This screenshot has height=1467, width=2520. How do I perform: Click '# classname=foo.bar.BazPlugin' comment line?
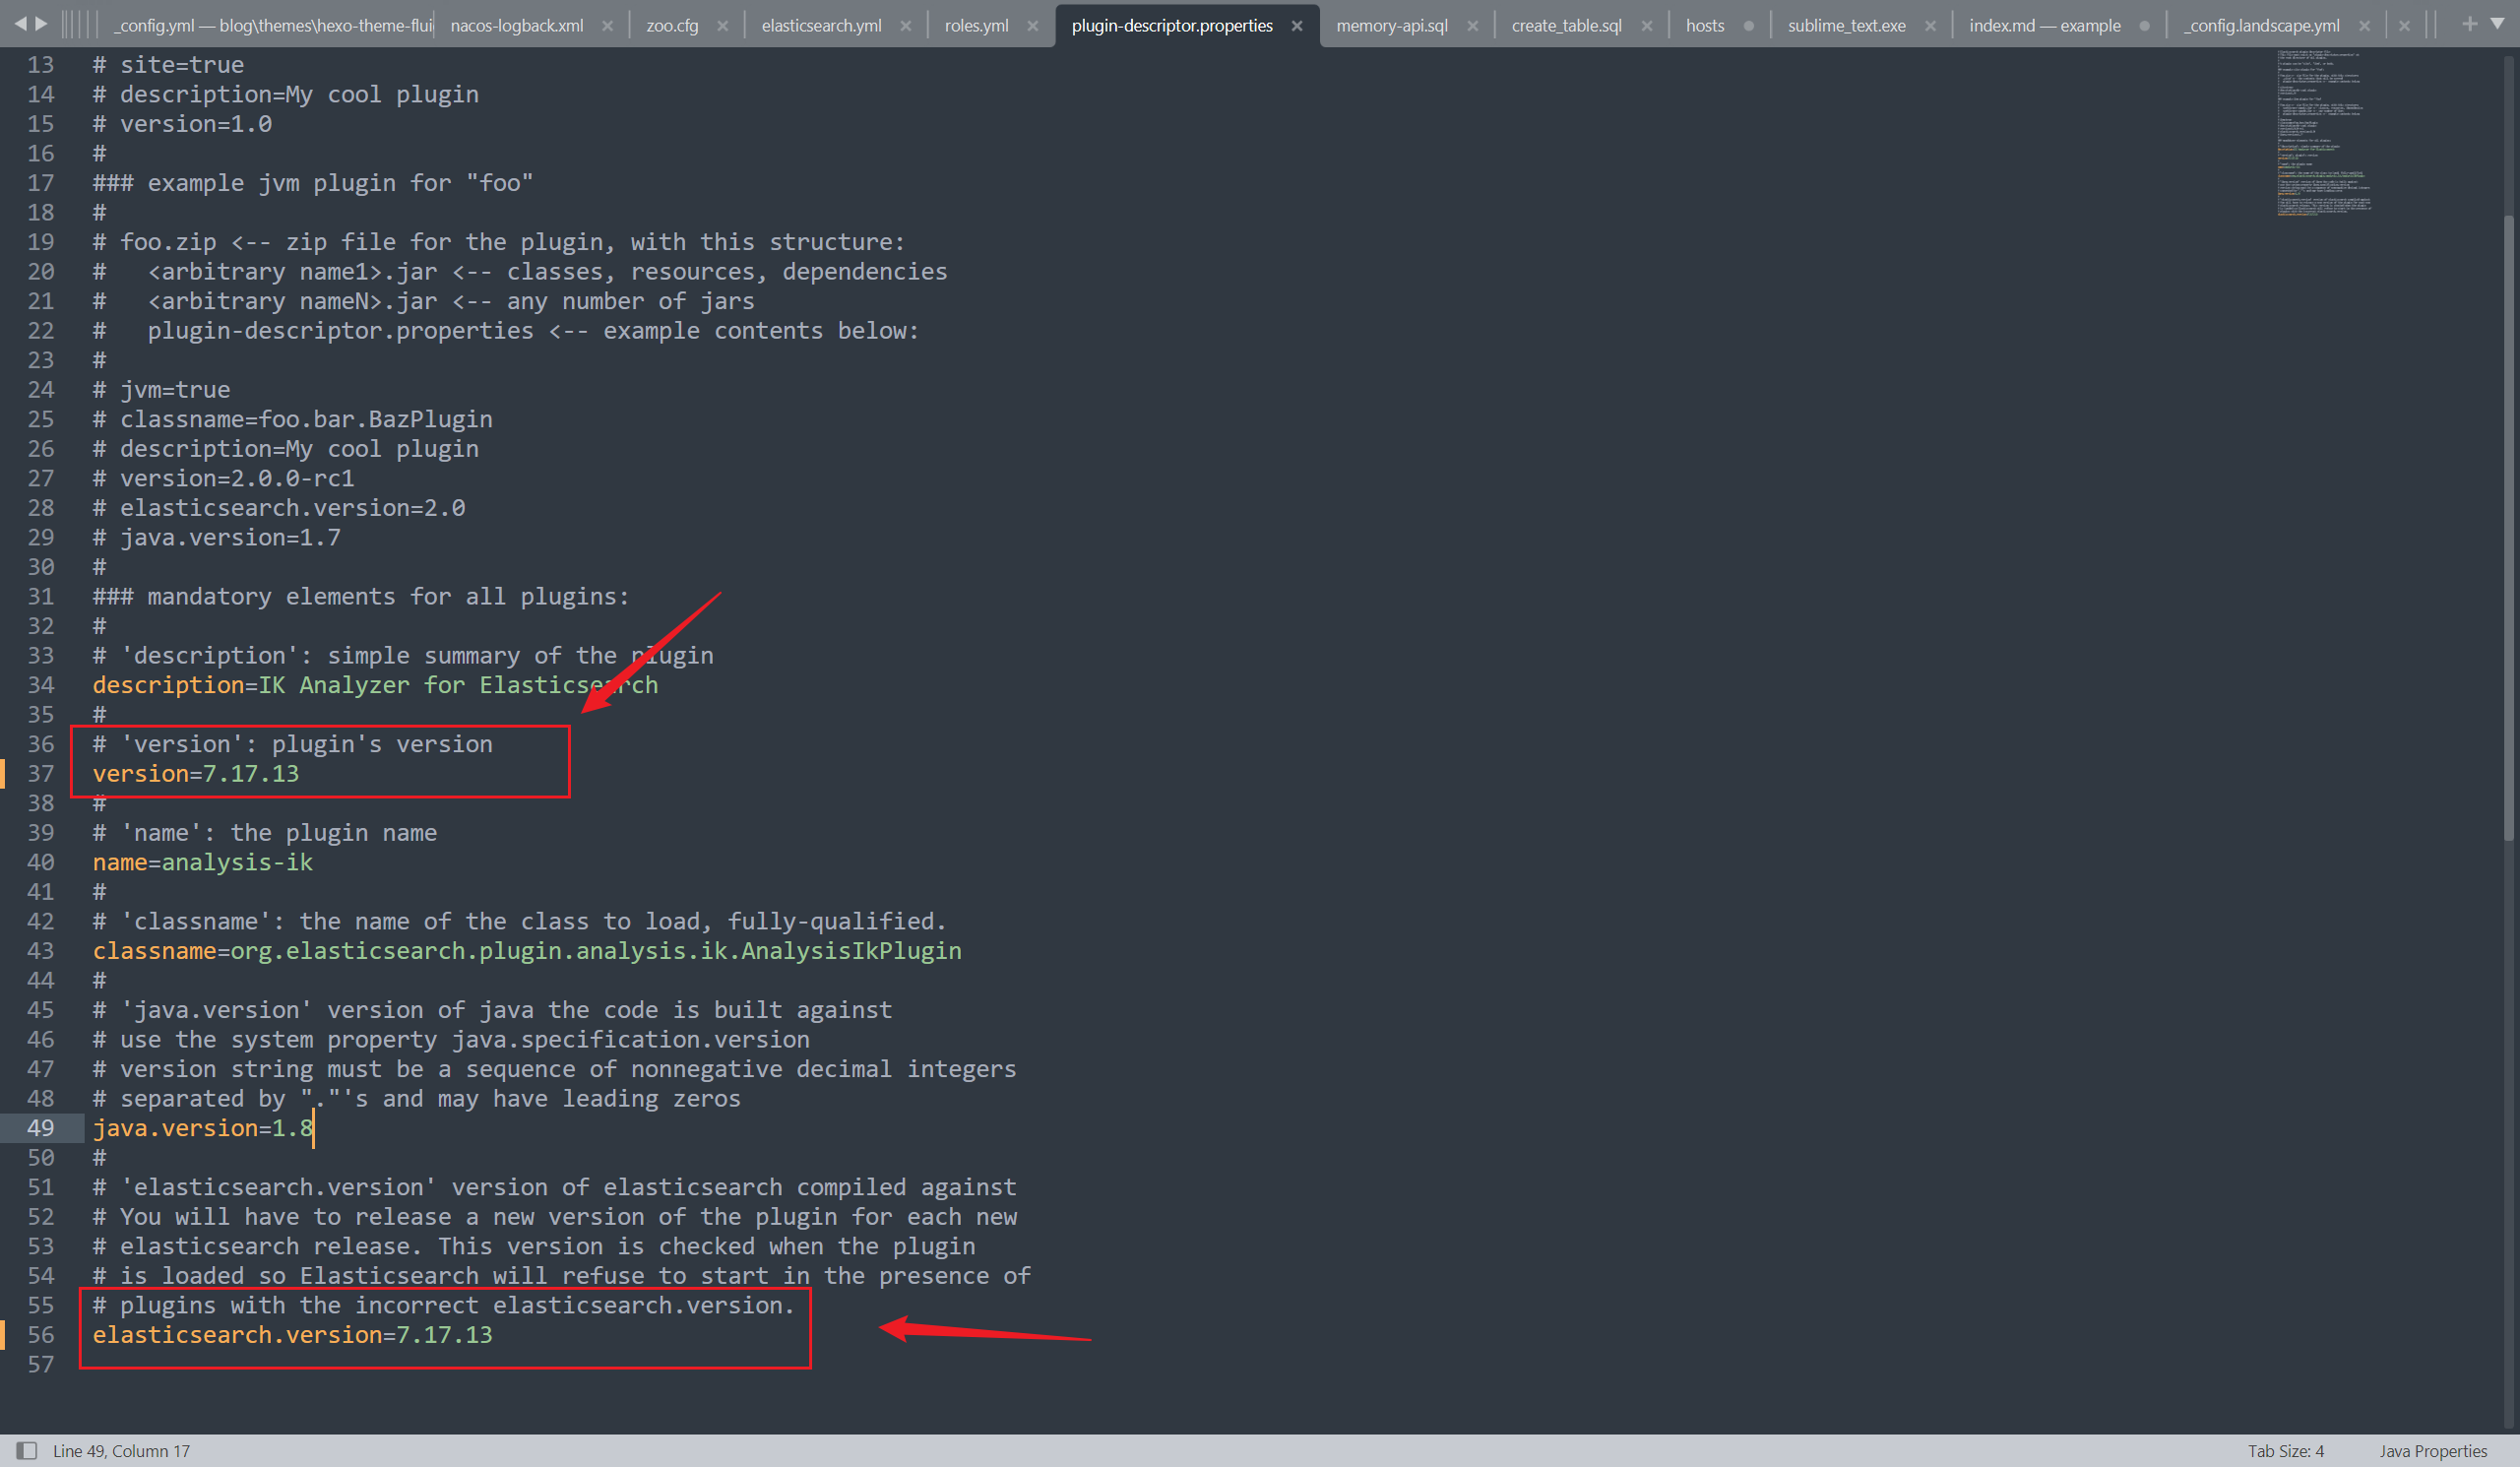(292, 419)
